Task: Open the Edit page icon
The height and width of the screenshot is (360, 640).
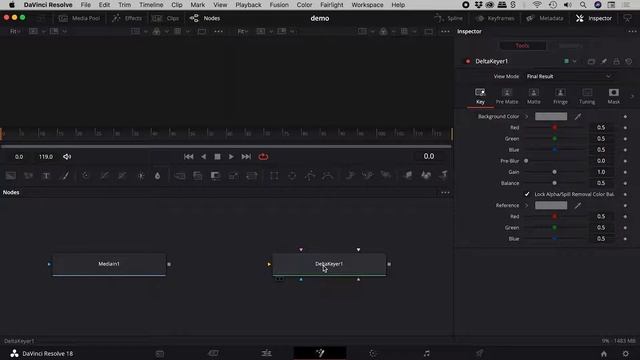Action: click(x=267, y=353)
